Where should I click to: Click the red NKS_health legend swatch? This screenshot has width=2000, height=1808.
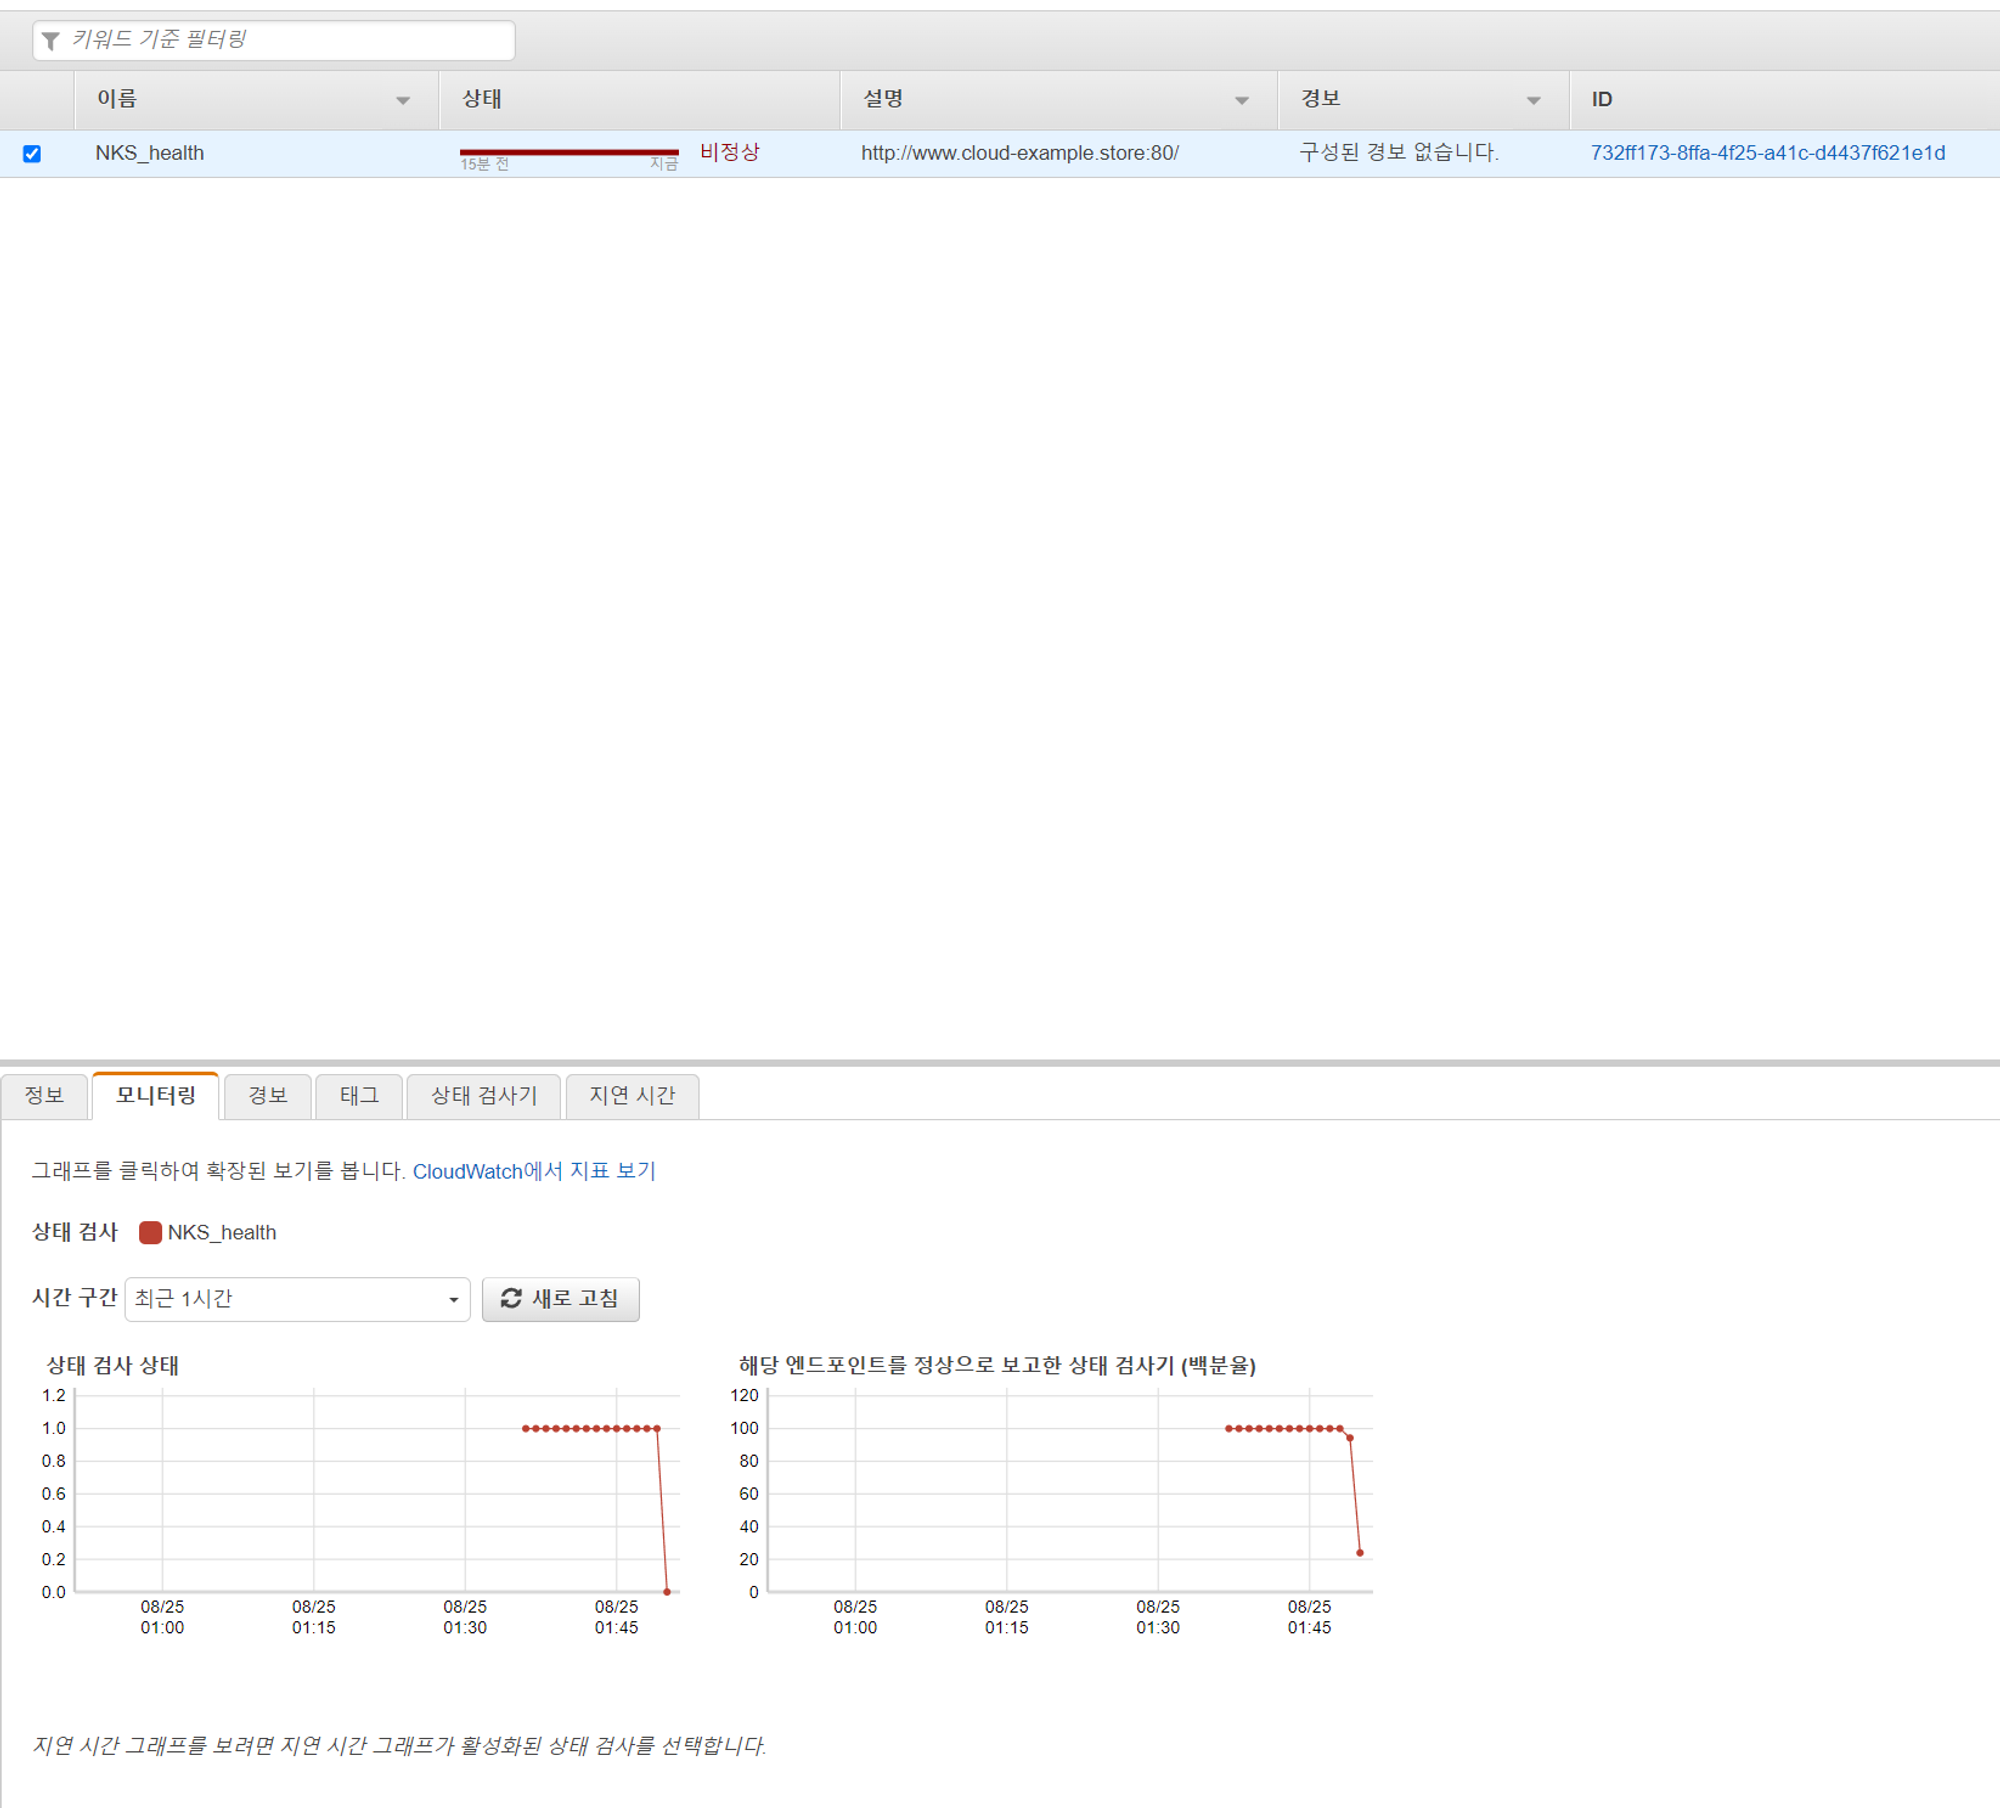(x=150, y=1232)
